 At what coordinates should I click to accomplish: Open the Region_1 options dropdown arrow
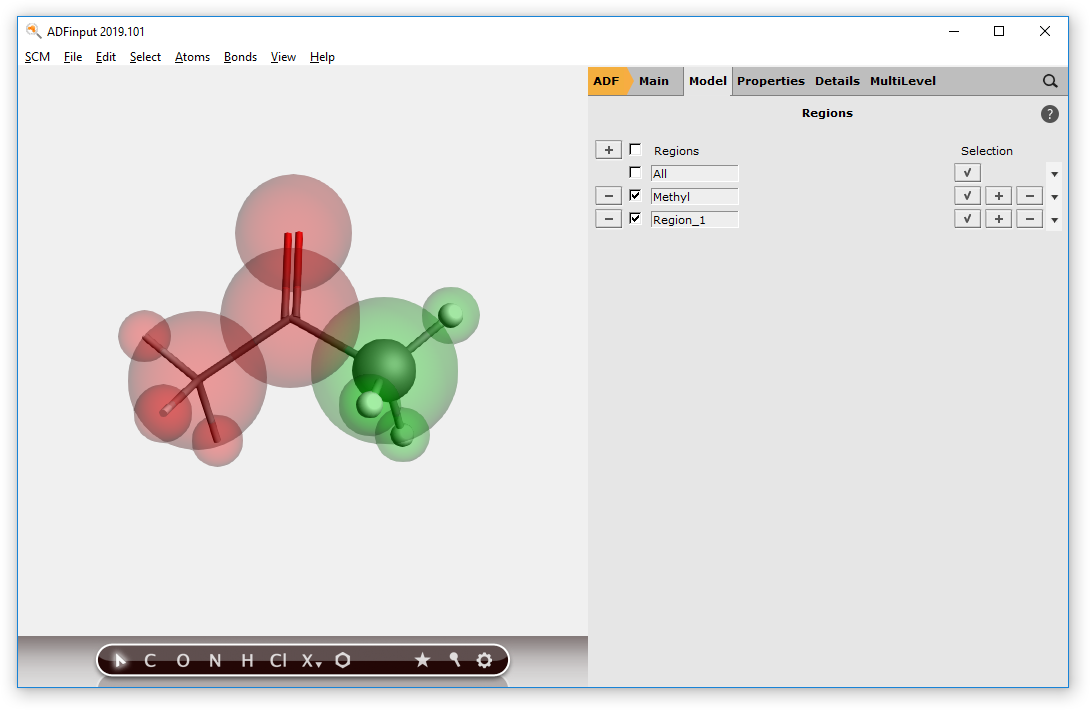pos(1054,220)
